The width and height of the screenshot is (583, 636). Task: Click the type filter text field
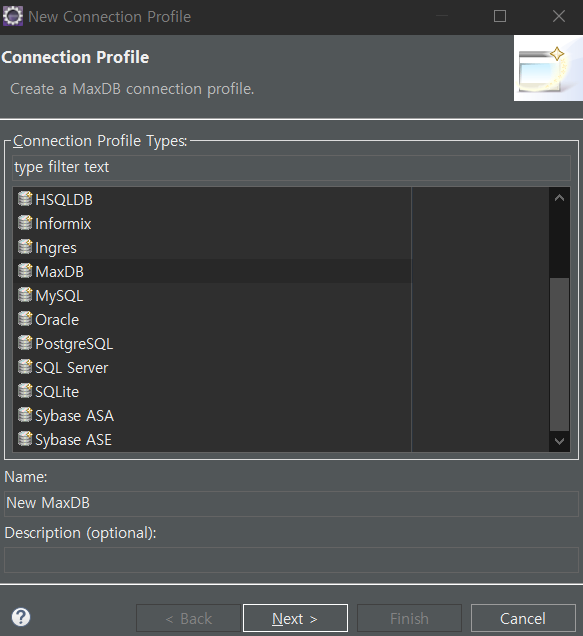(x=291, y=168)
